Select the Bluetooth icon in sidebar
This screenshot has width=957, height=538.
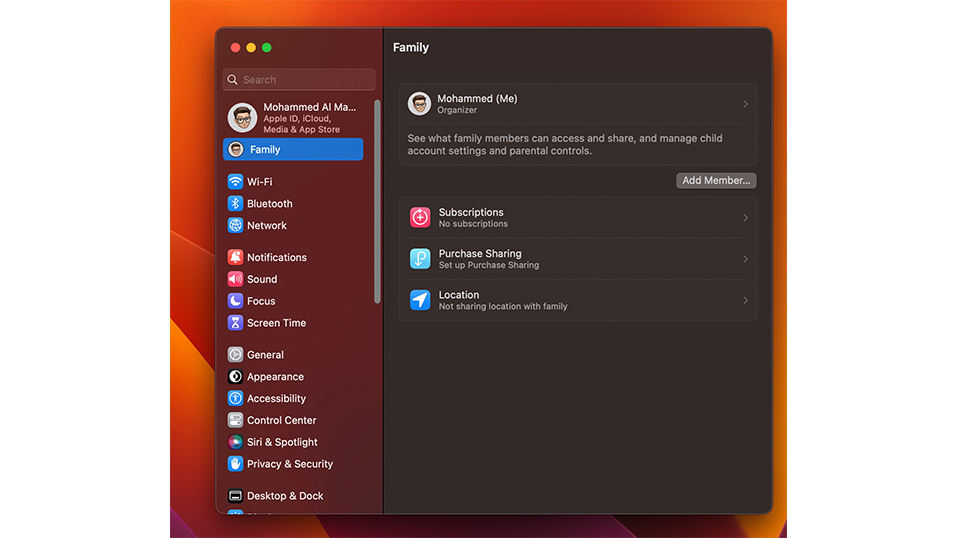pos(235,204)
